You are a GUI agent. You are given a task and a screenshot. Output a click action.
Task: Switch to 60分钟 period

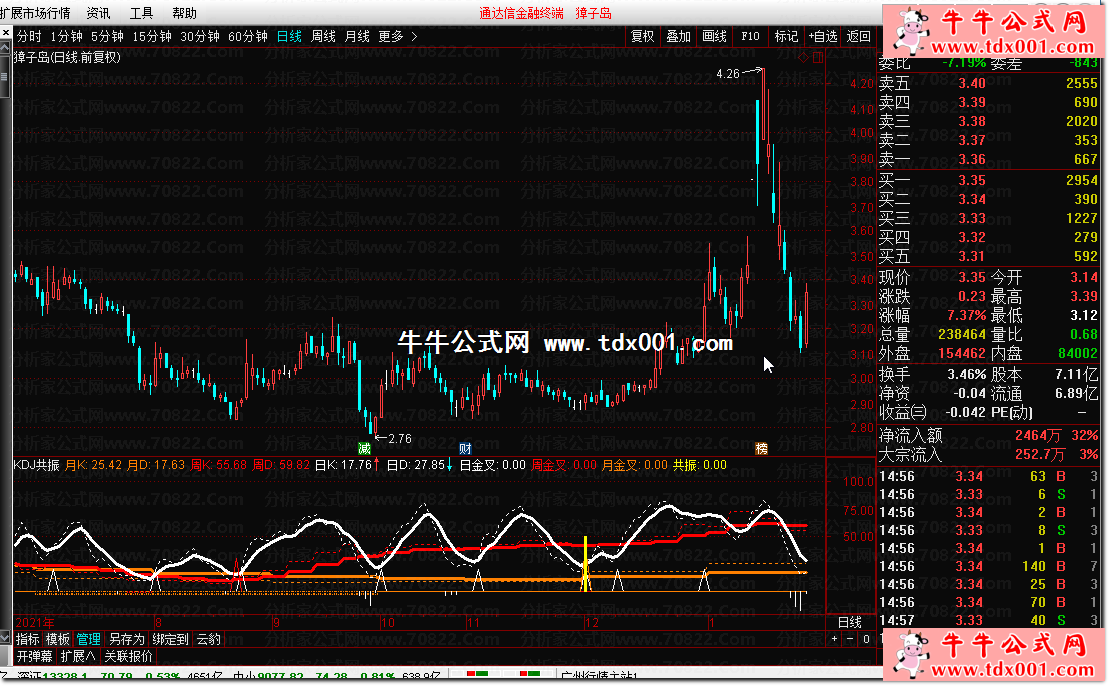click(x=248, y=36)
